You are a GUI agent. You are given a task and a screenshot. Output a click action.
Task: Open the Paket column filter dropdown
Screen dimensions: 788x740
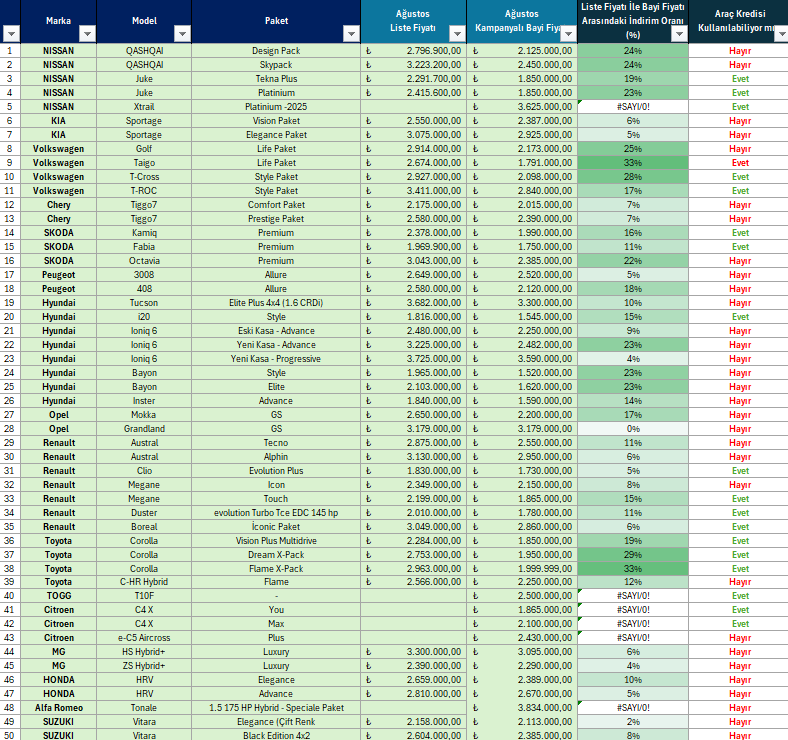click(351, 34)
